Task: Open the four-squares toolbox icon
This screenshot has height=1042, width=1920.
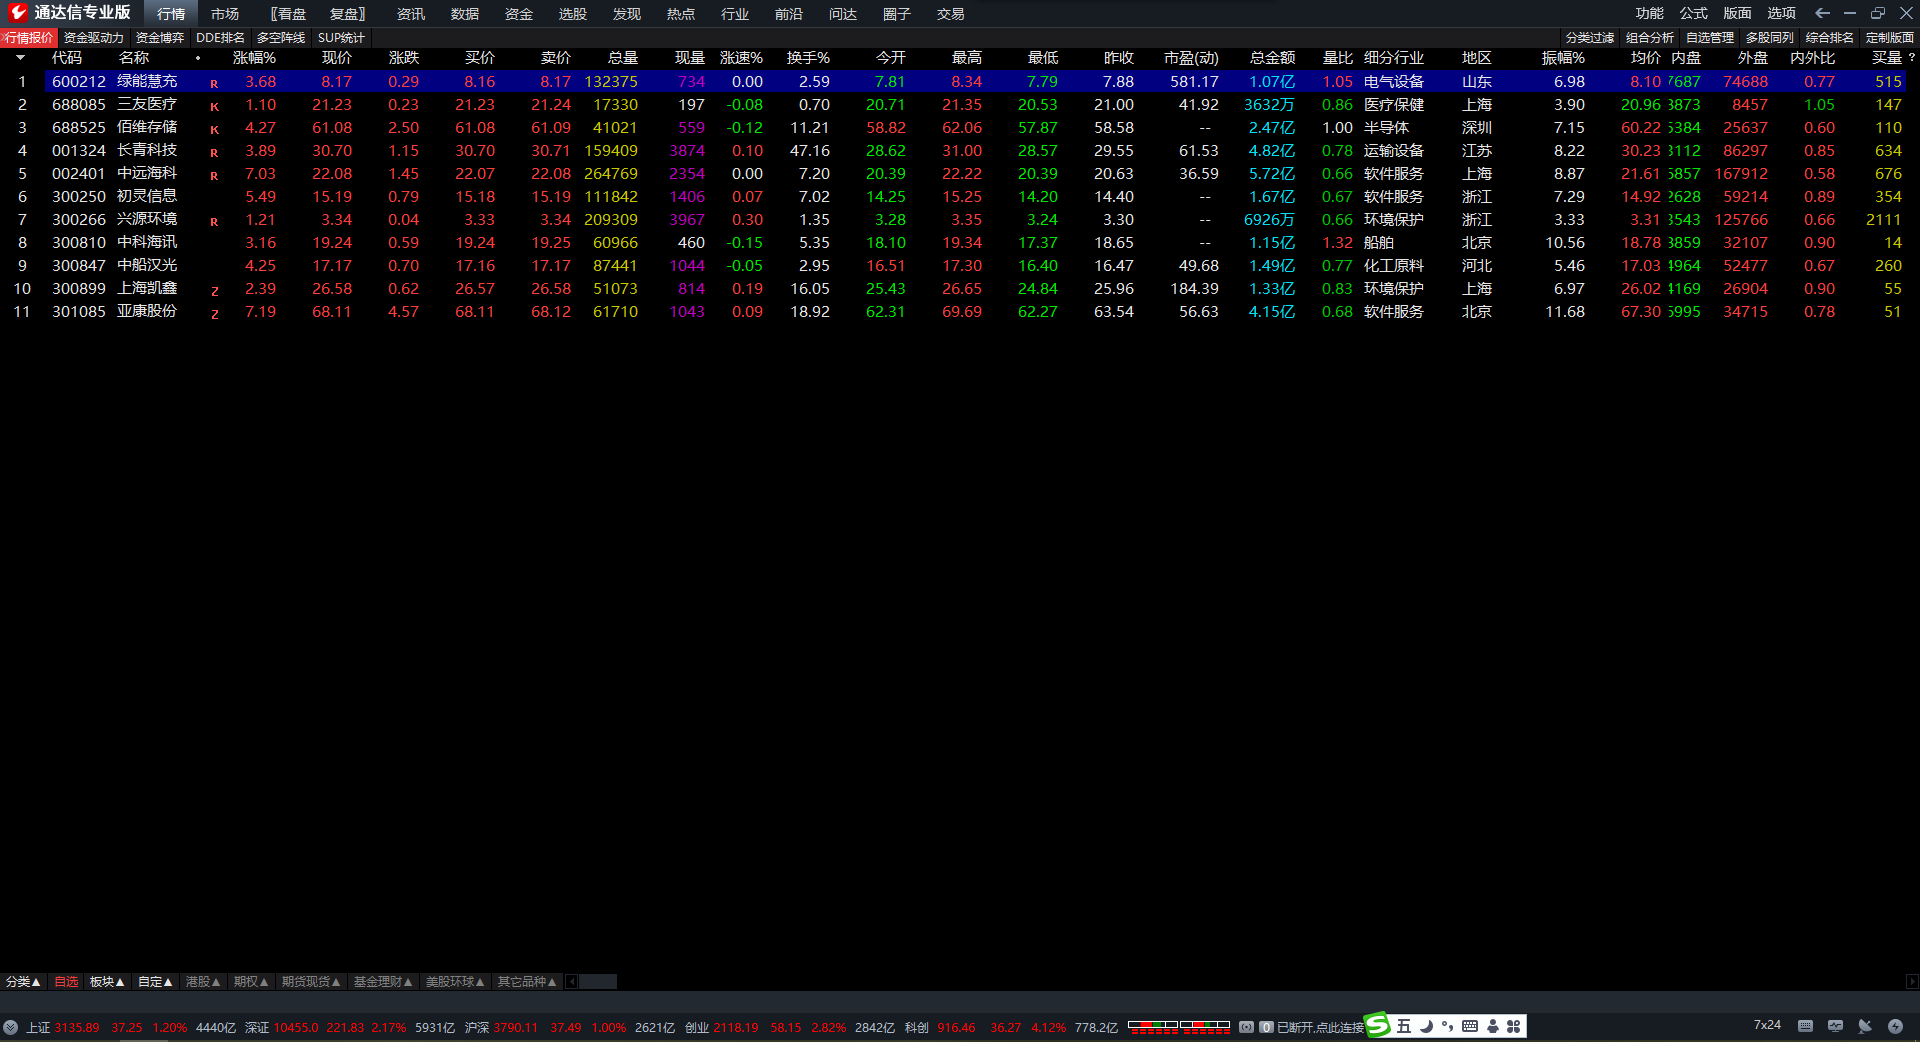Action: click(1514, 1026)
